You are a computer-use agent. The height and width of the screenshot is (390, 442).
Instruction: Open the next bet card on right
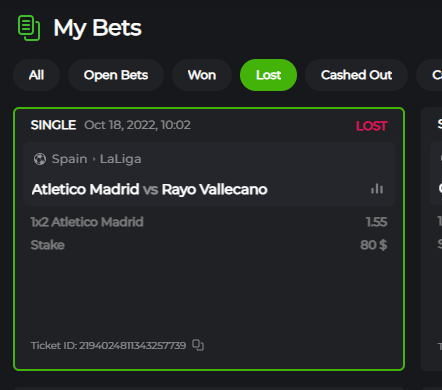432,239
